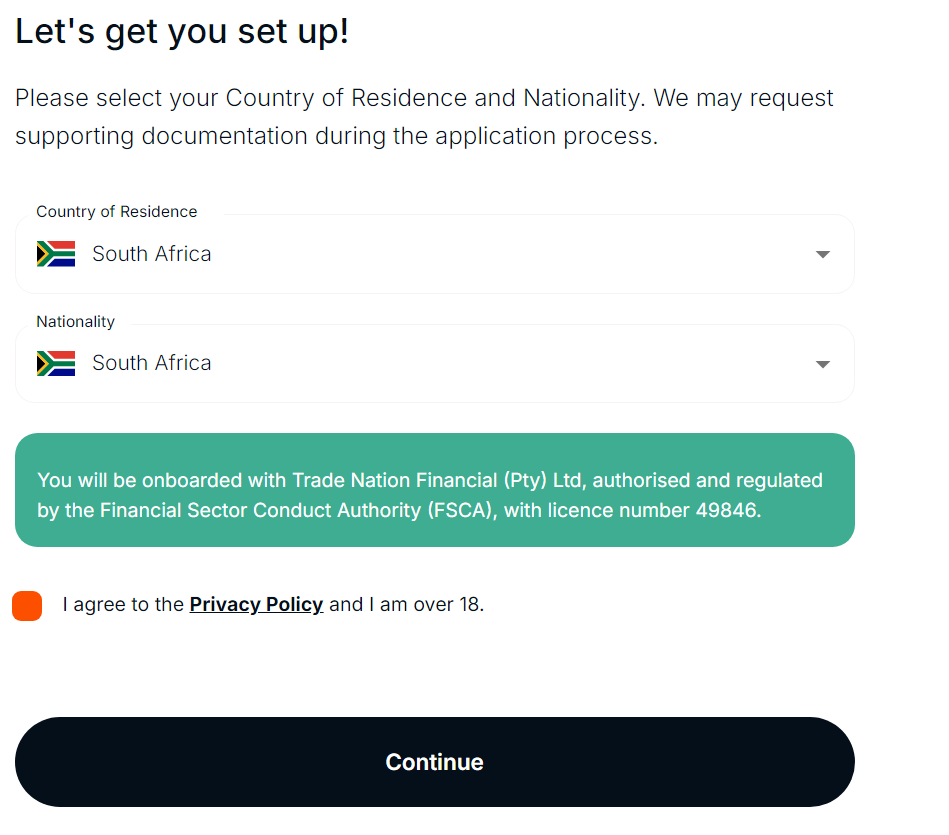Screen dimensions: 949x835
Task: Click the 'I agree to the' label text
Action: tap(123, 604)
